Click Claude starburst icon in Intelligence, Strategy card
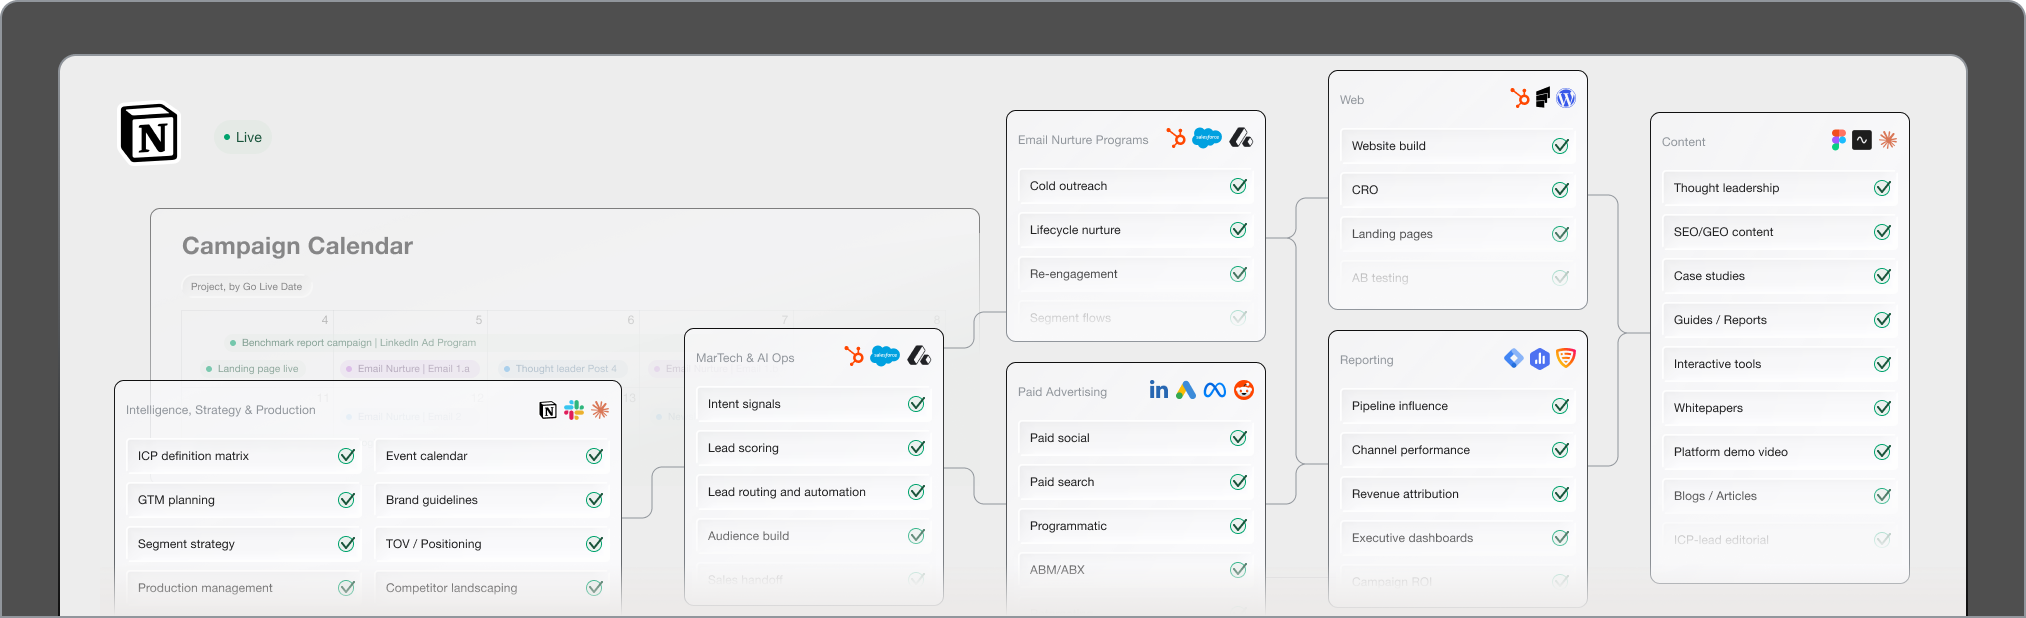The width and height of the screenshot is (2026, 618). [x=600, y=409]
